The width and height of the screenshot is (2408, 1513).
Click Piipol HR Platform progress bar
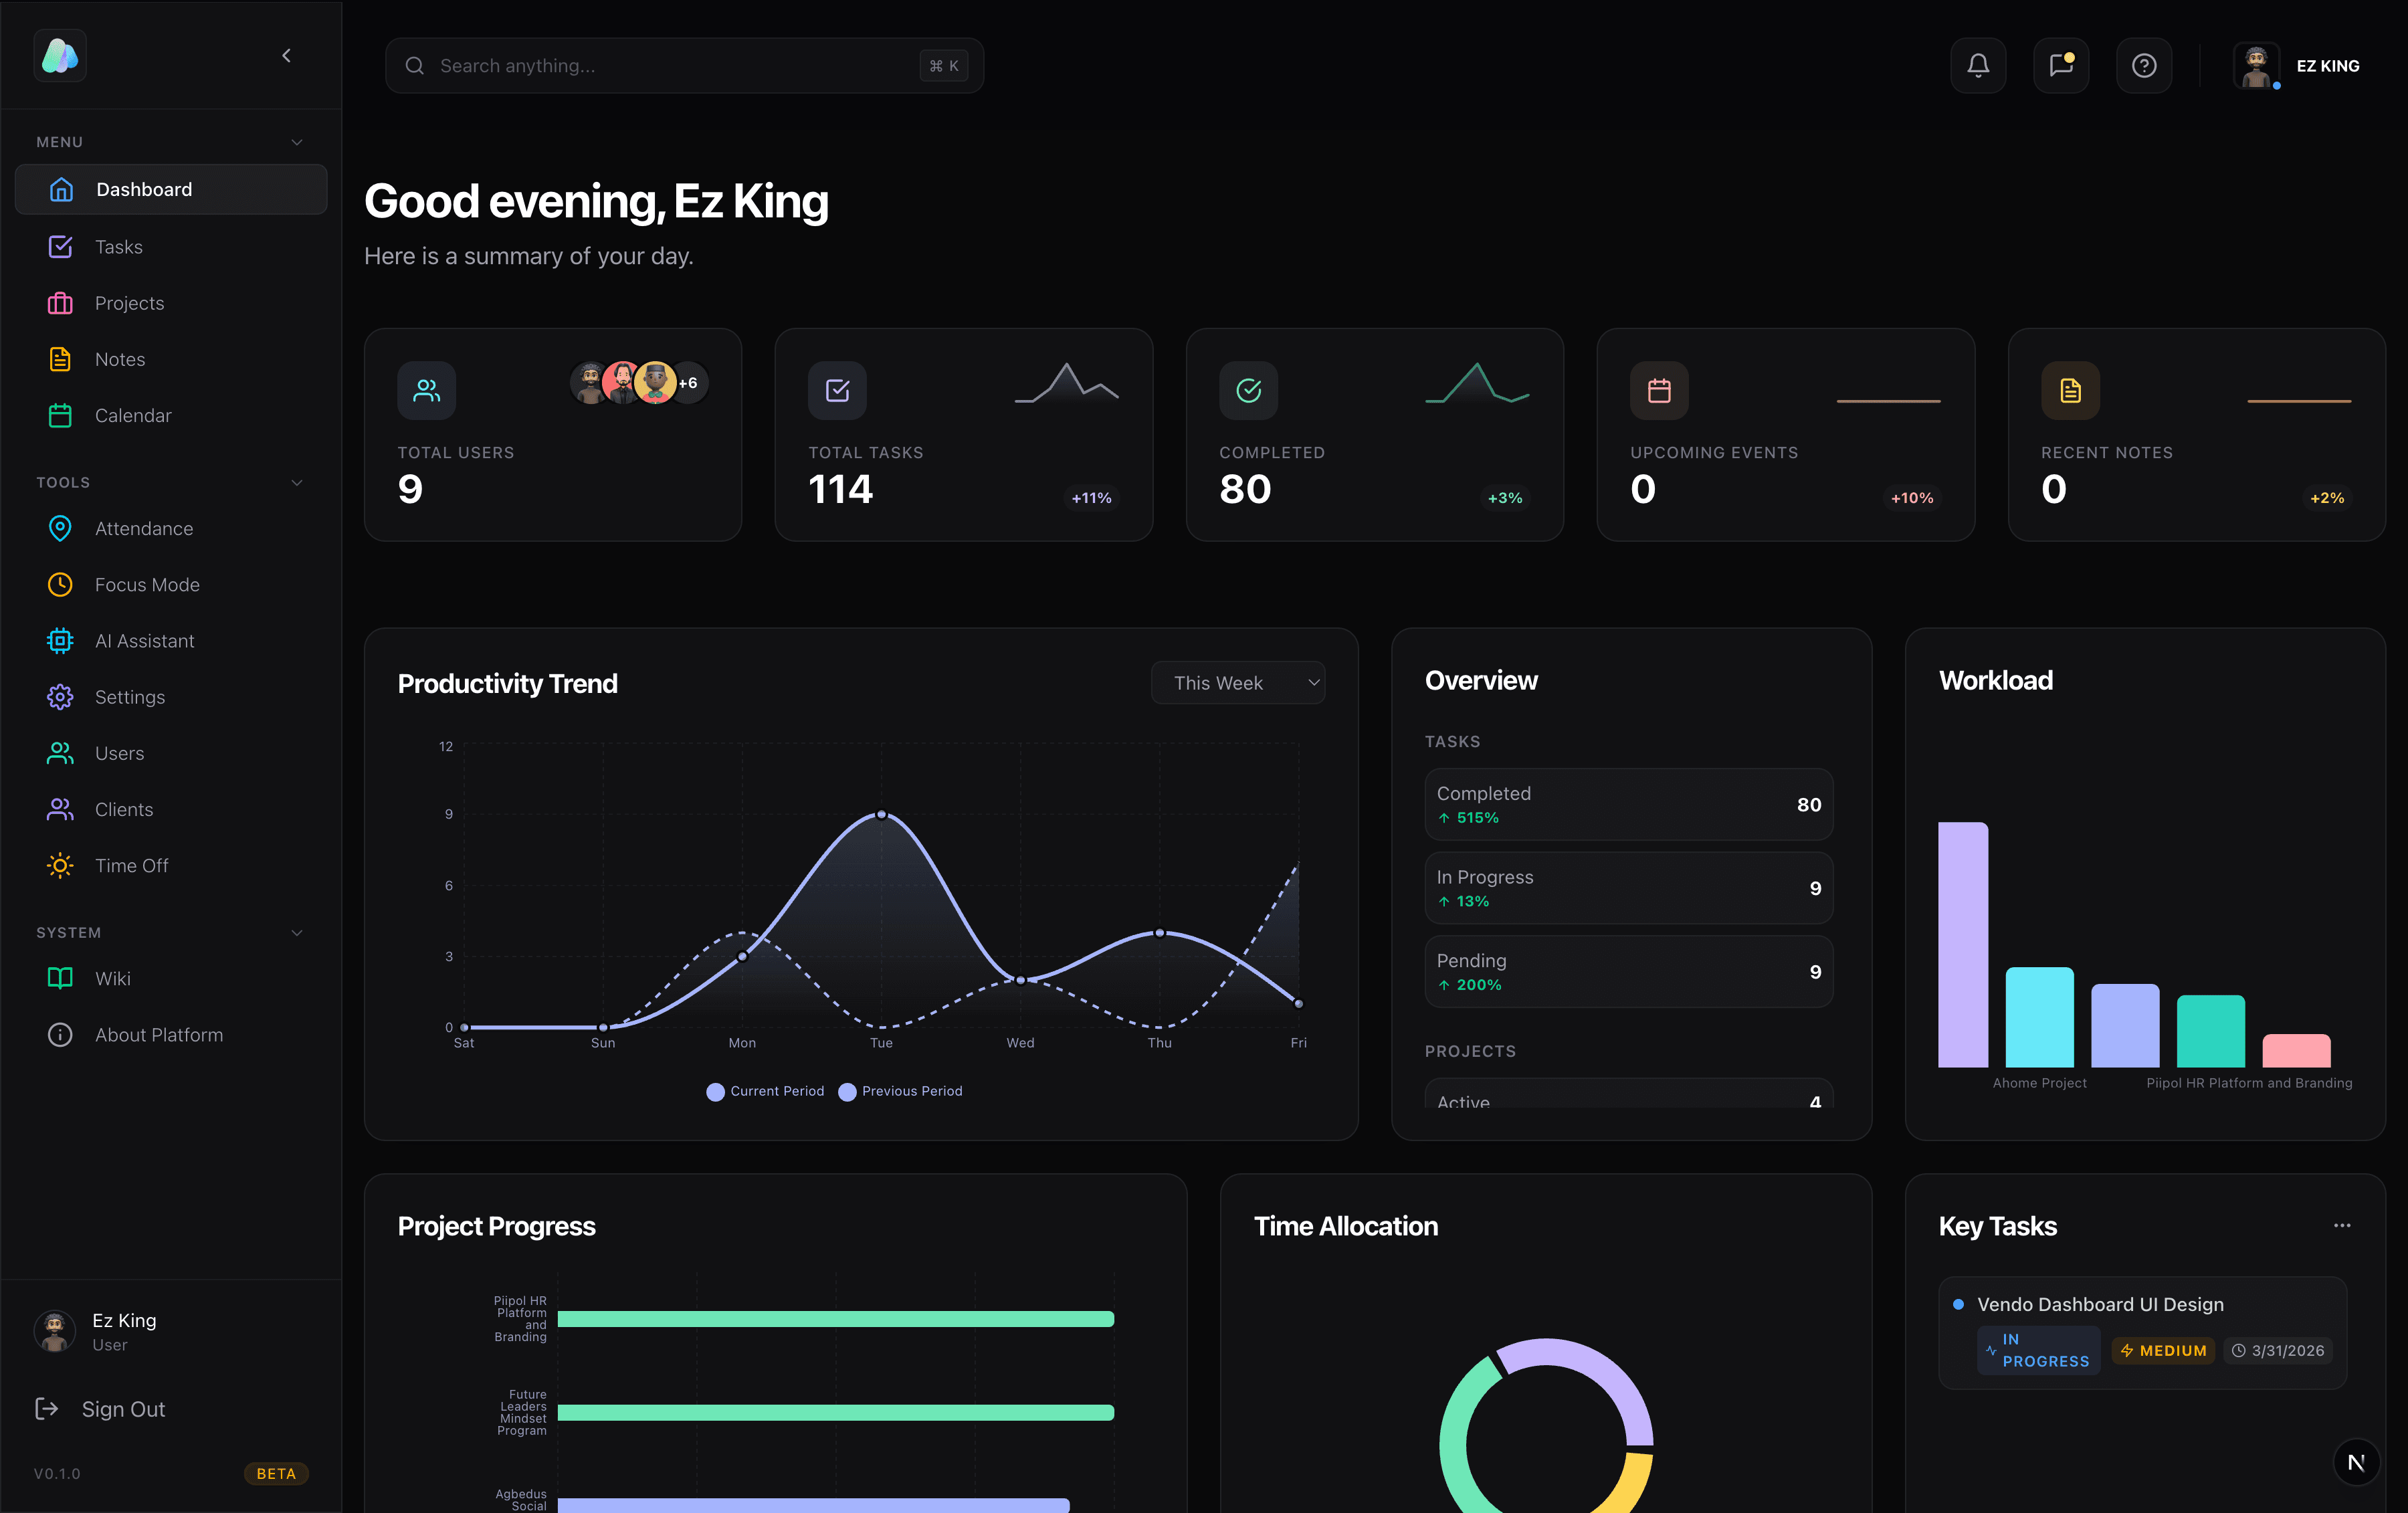click(835, 1319)
